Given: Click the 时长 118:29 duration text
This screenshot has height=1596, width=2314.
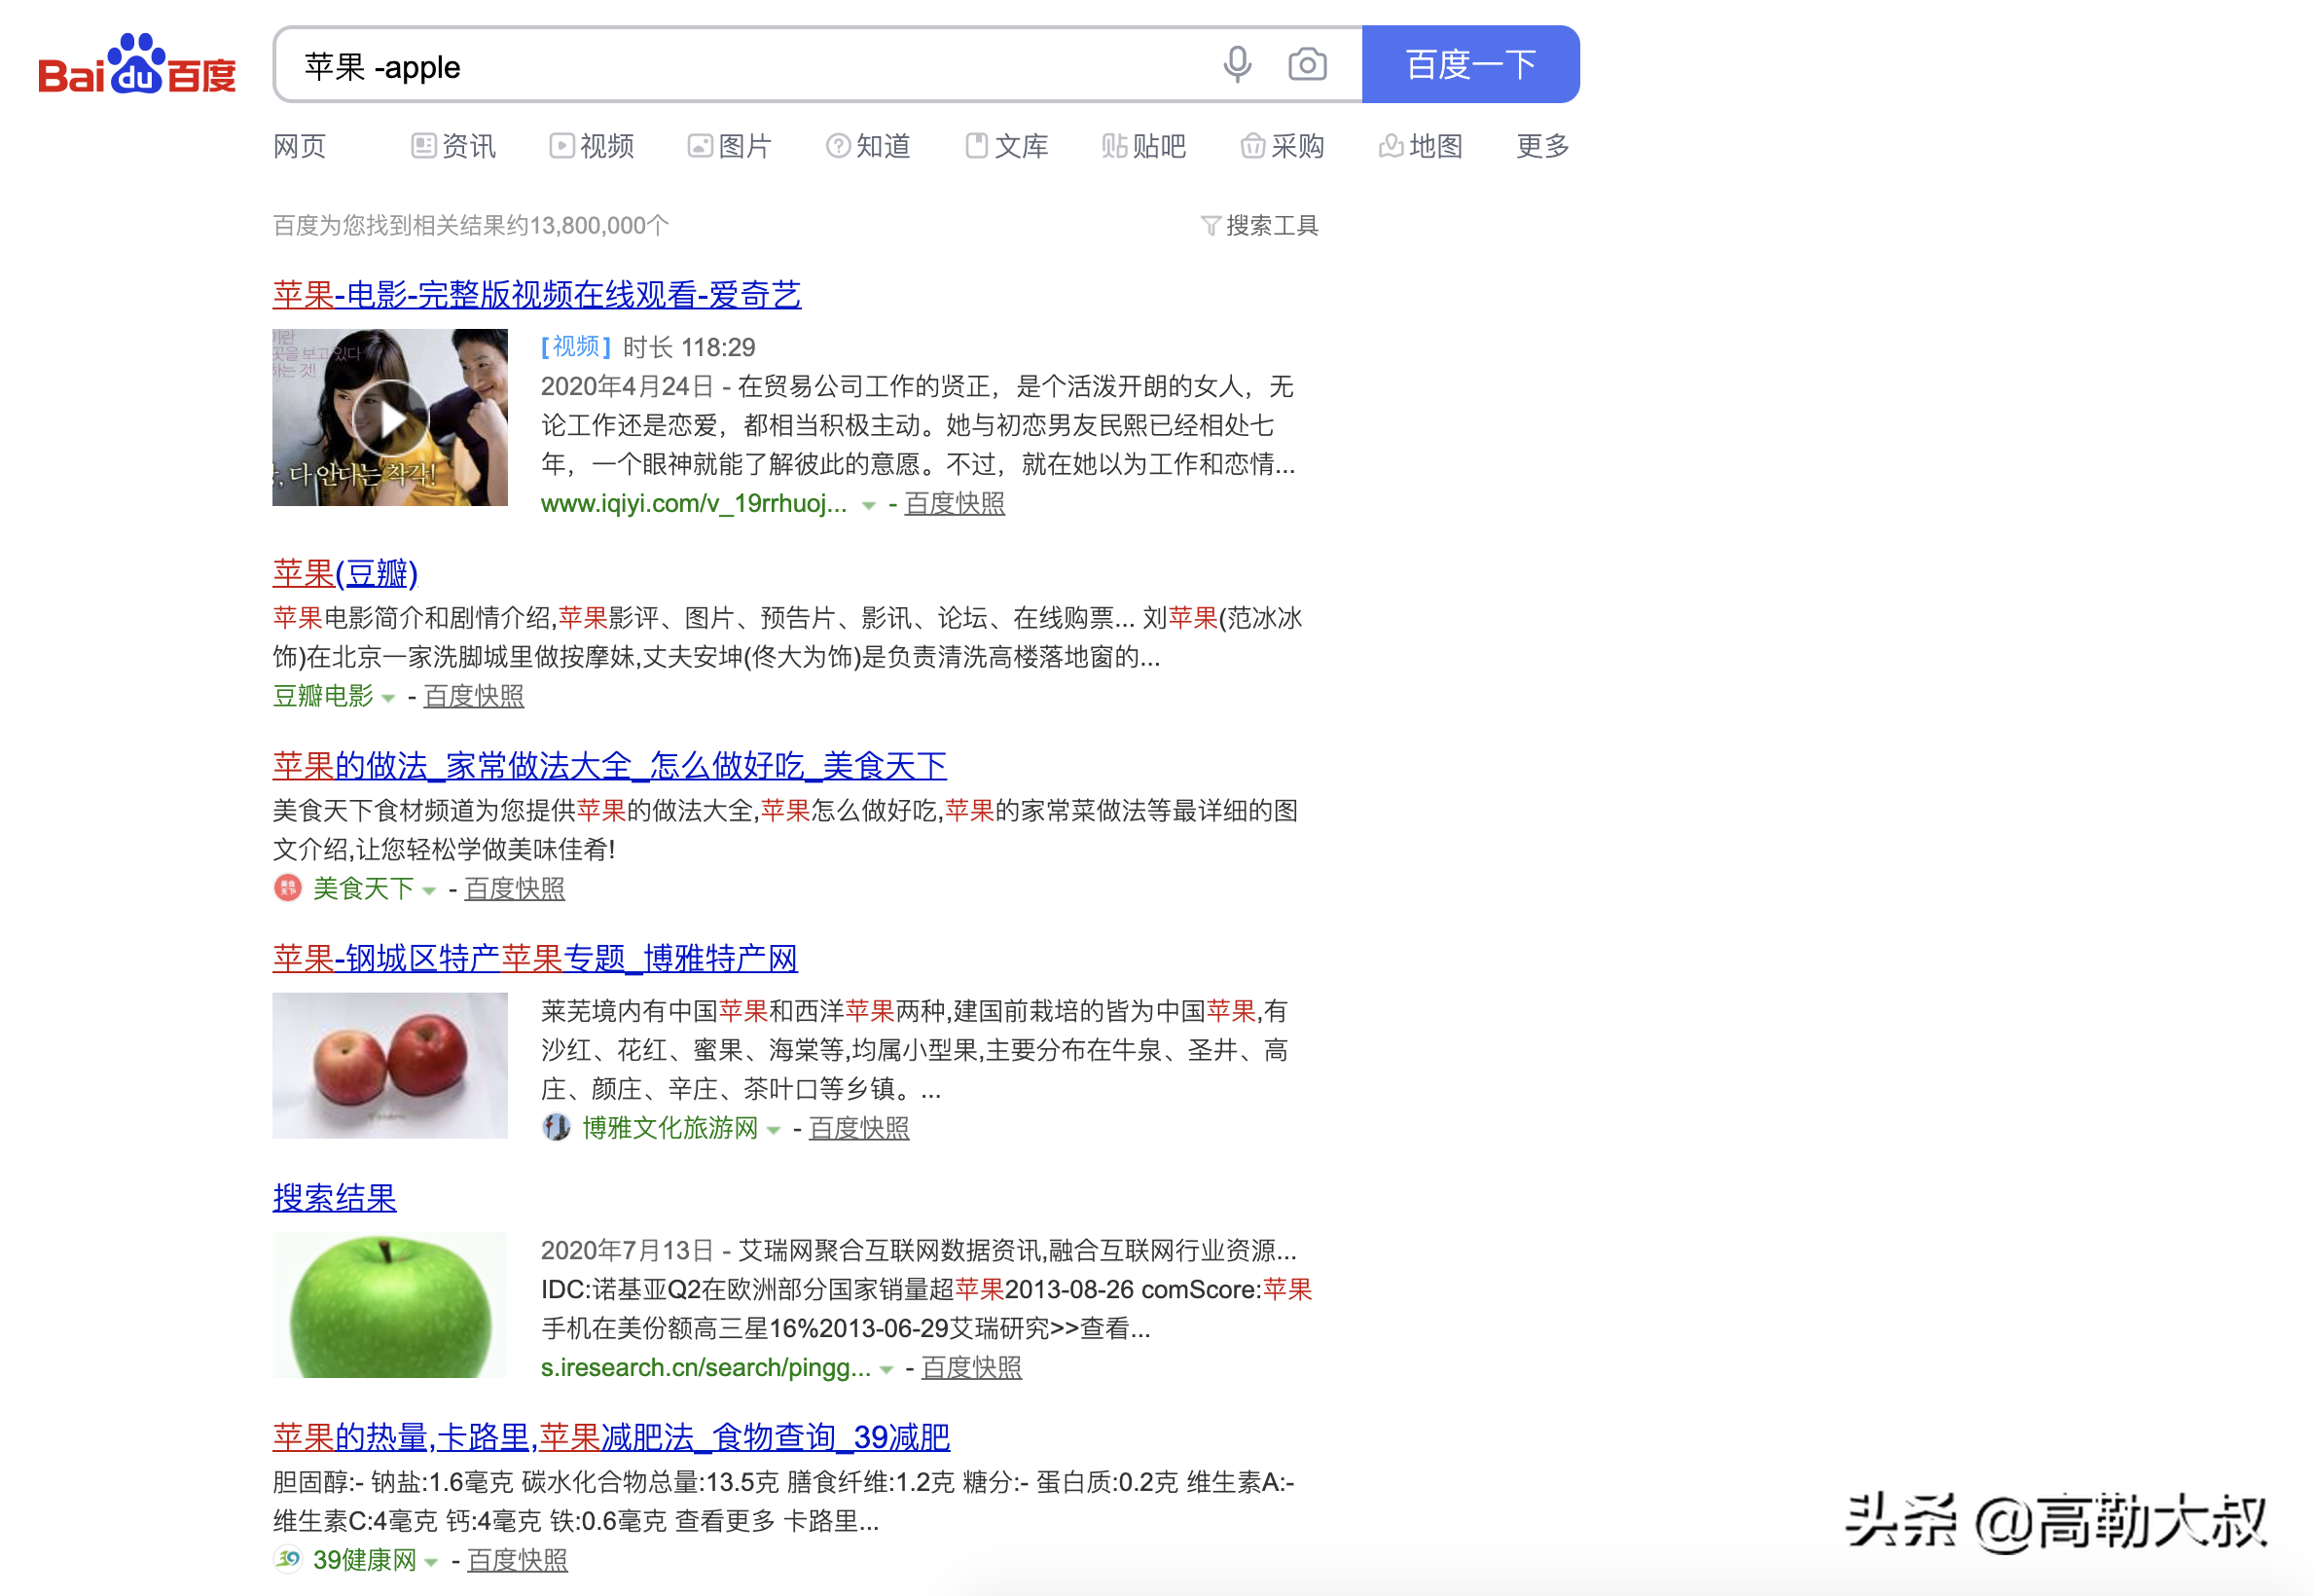Looking at the screenshot, I should click(x=689, y=348).
